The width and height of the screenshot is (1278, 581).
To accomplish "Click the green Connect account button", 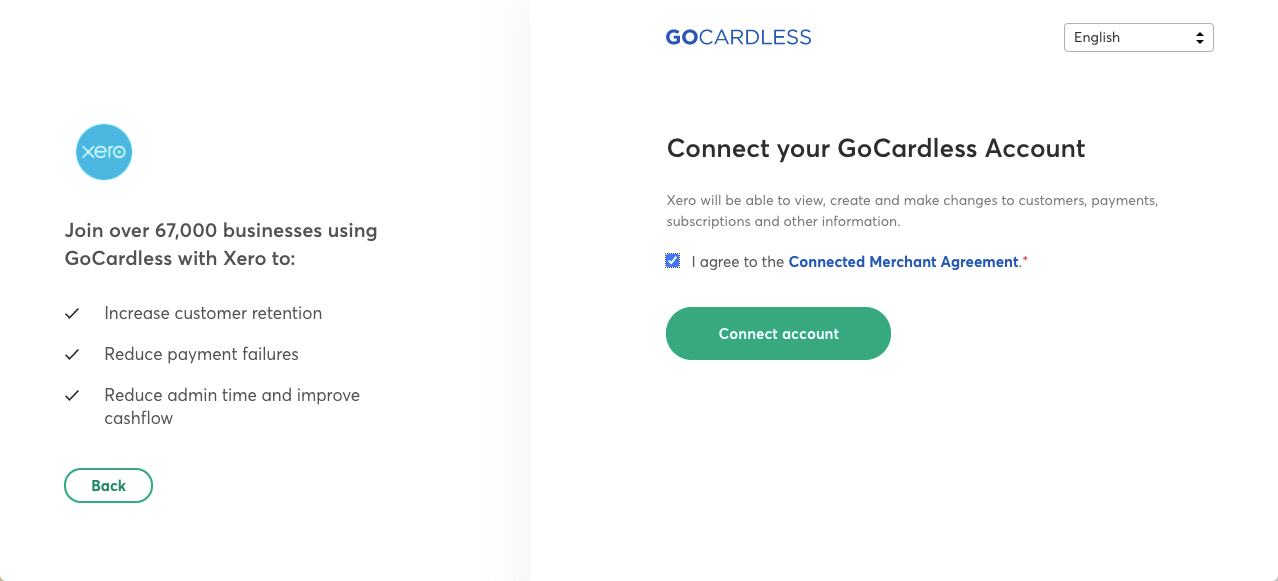I will coord(778,333).
